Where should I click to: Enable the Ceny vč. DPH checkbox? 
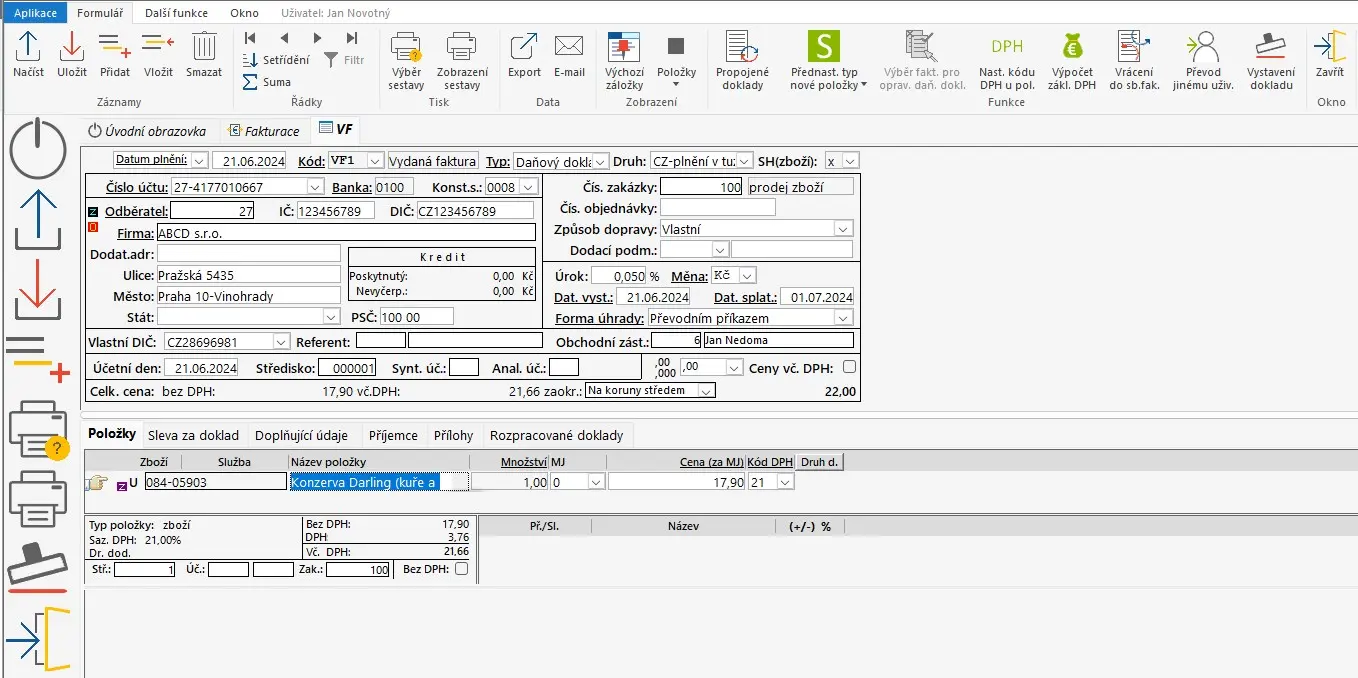[x=849, y=368]
